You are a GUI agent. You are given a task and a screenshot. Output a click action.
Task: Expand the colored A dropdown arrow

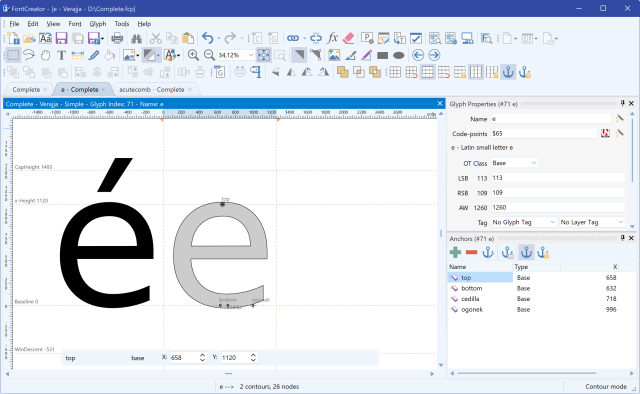click(178, 55)
